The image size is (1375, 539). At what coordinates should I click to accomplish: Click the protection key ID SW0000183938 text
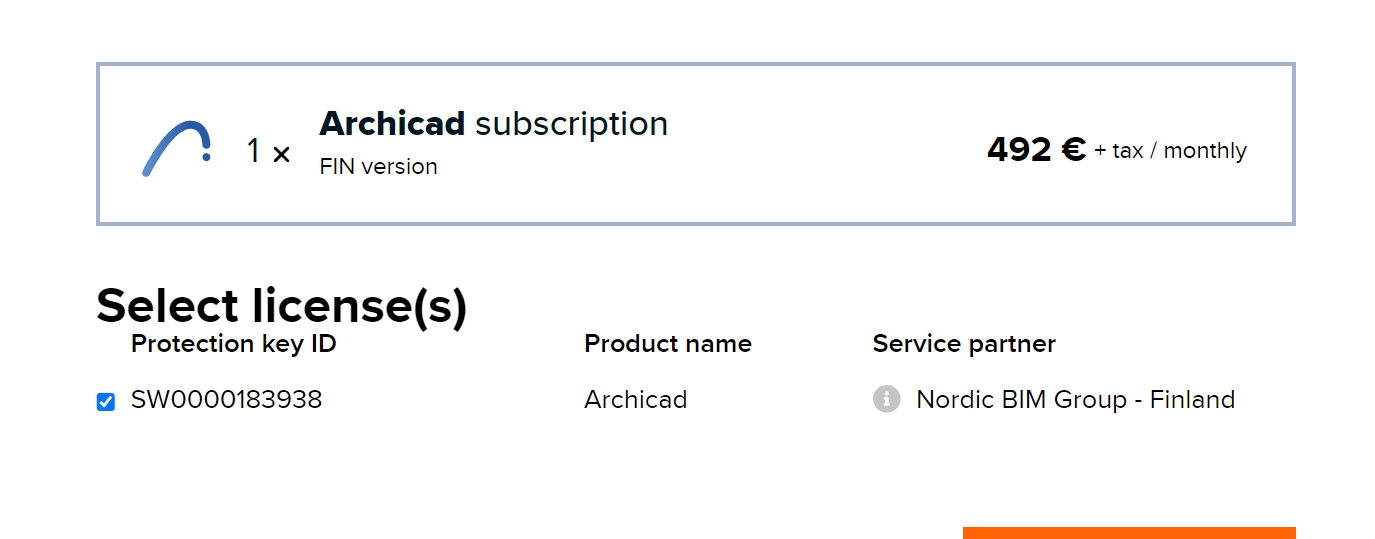tap(226, 400)
